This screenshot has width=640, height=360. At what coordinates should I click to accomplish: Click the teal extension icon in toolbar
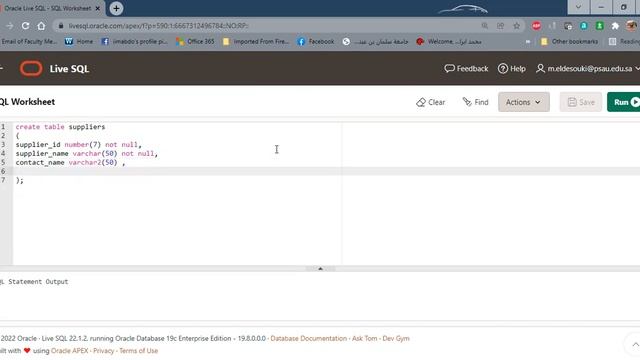pos(584,26)
